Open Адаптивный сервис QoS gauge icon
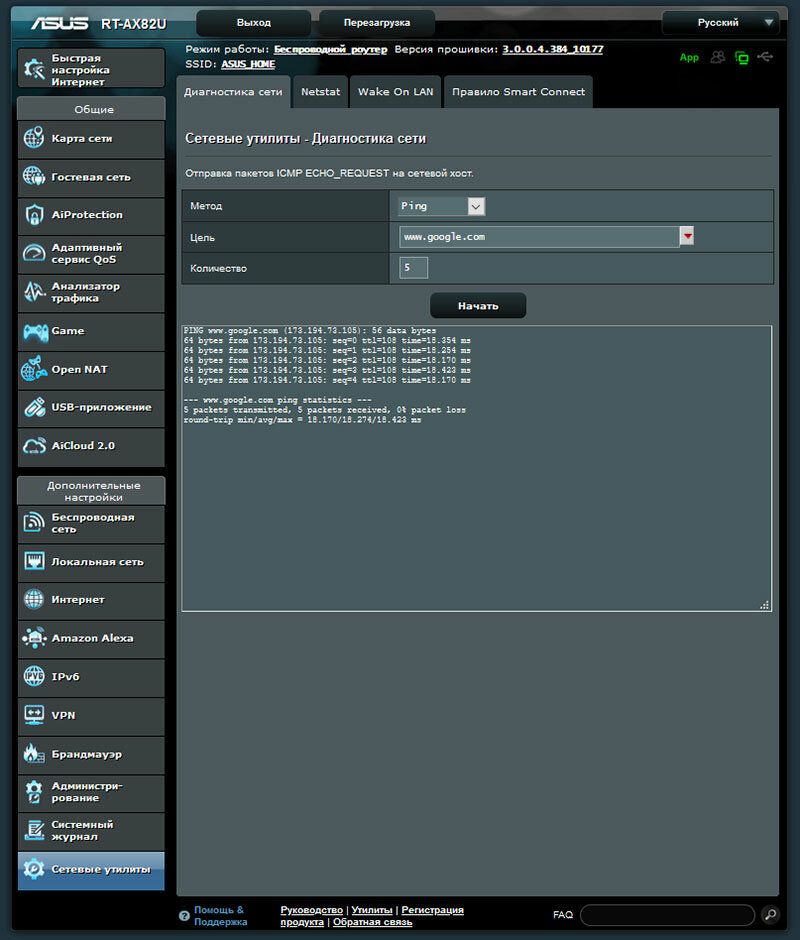 click(x=34, y=253)
